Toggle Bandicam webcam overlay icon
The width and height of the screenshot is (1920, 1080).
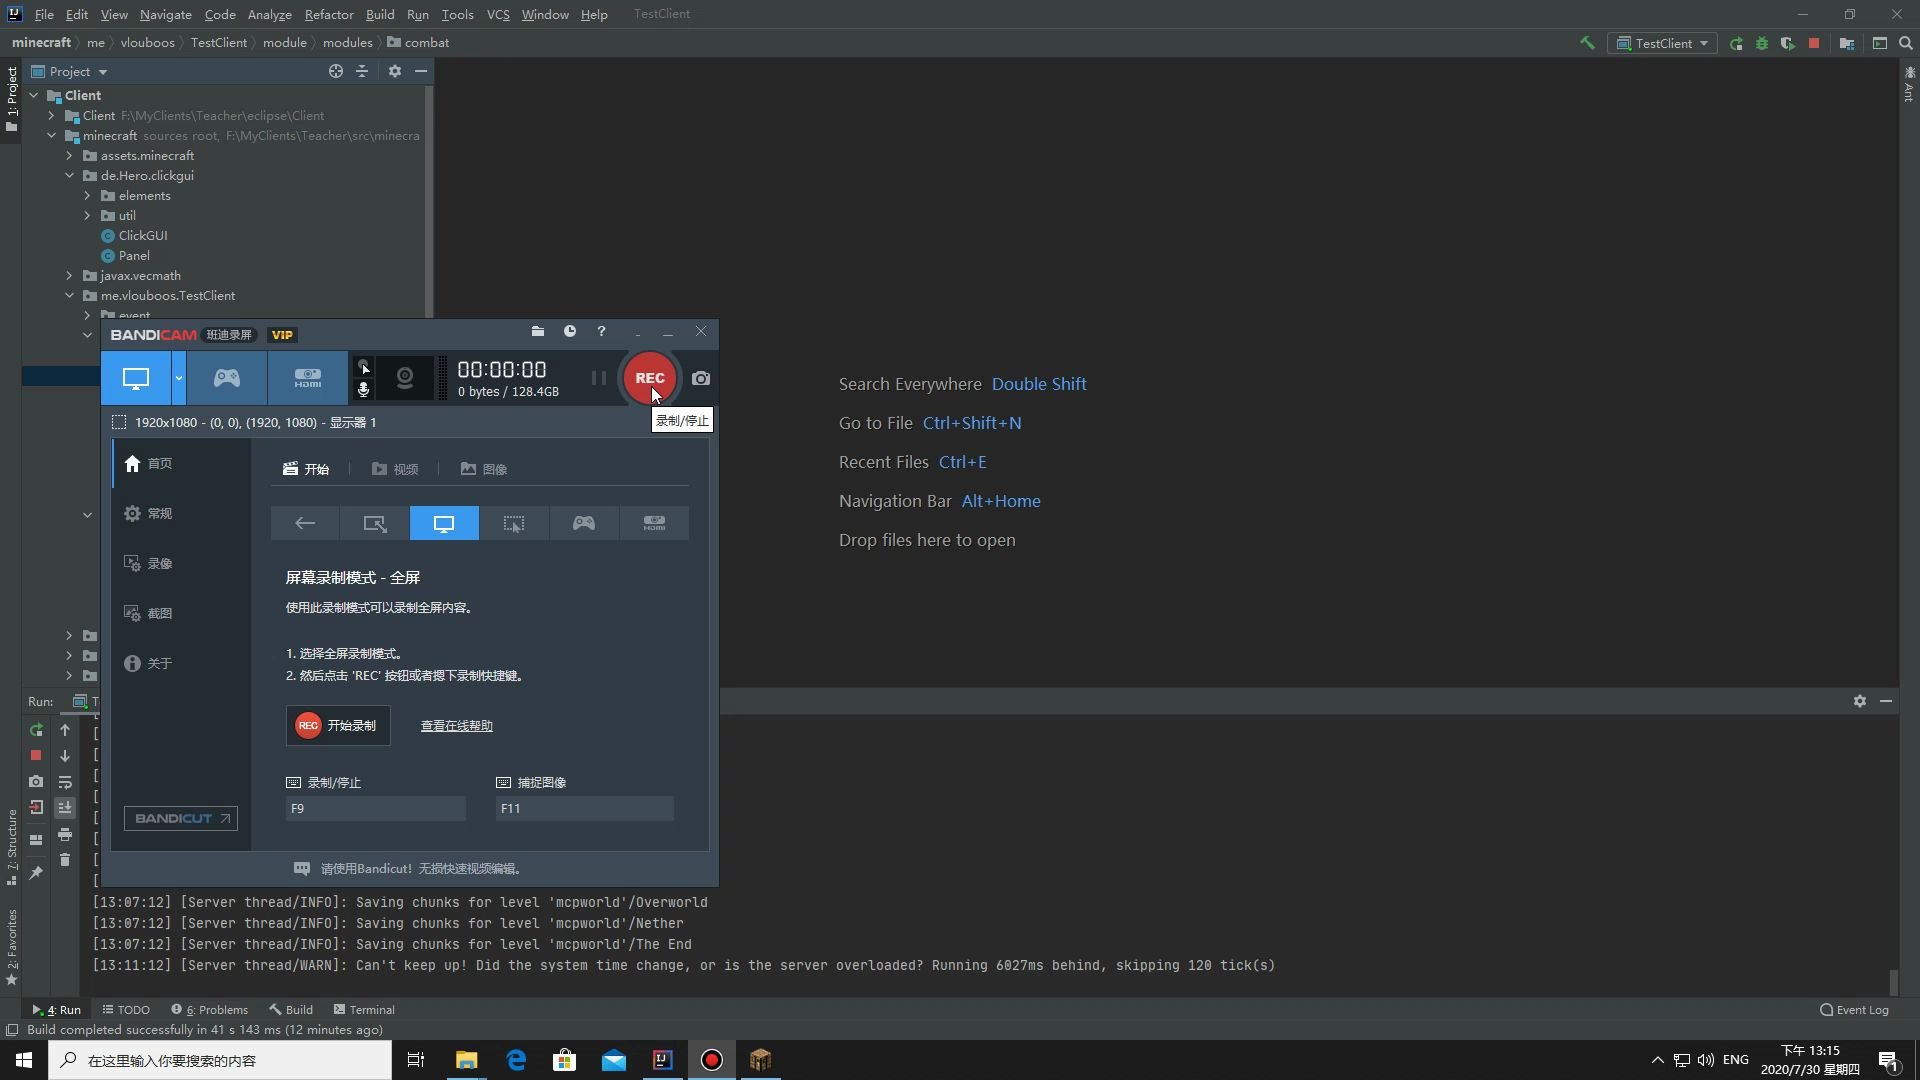point(405,378)
